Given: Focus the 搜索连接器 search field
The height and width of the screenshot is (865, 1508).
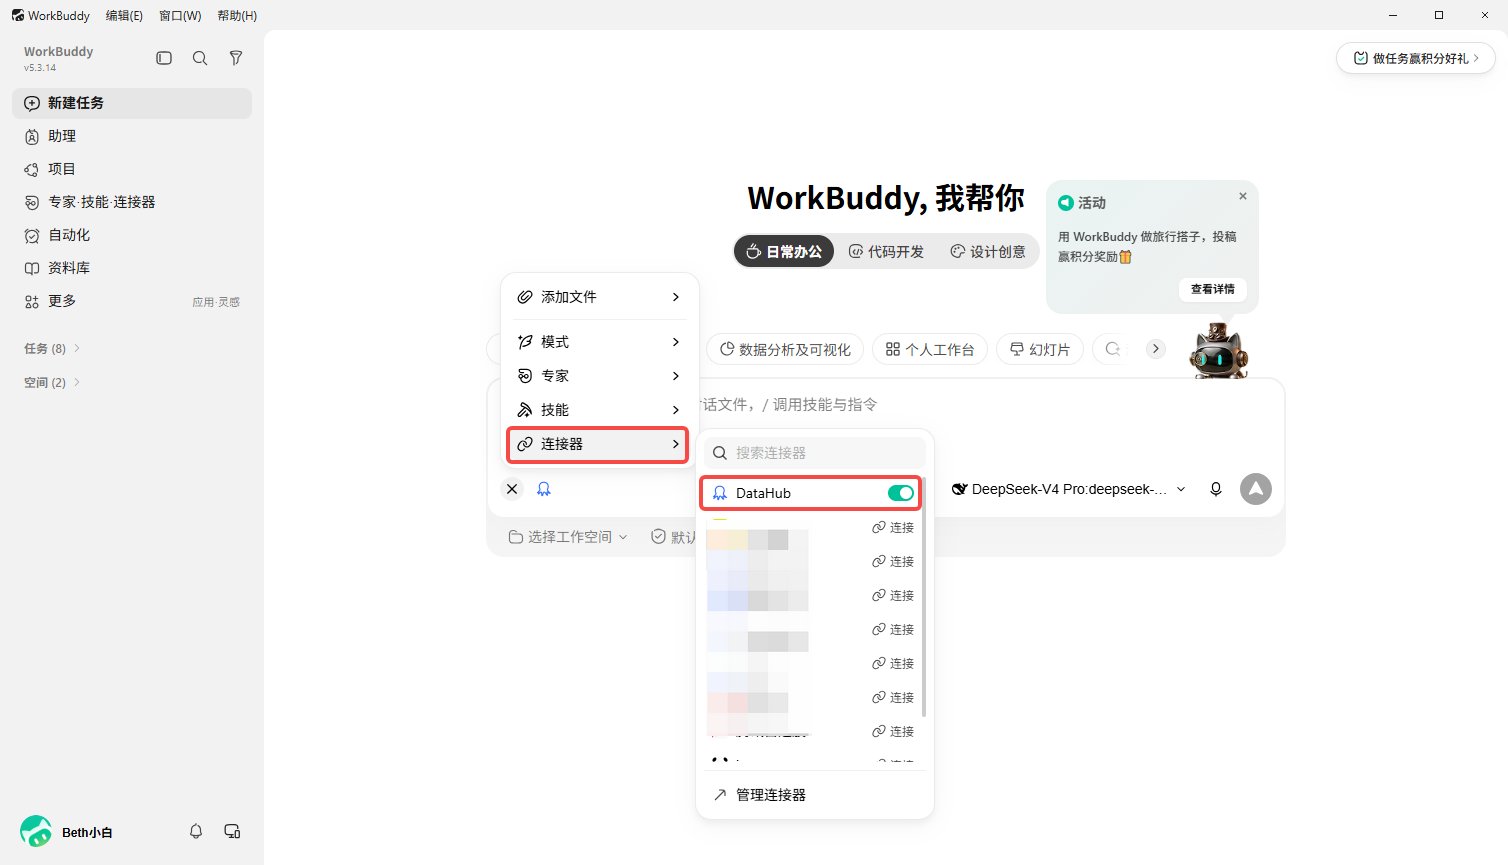Looking at the screenshot, I should [x=815, y=453].
